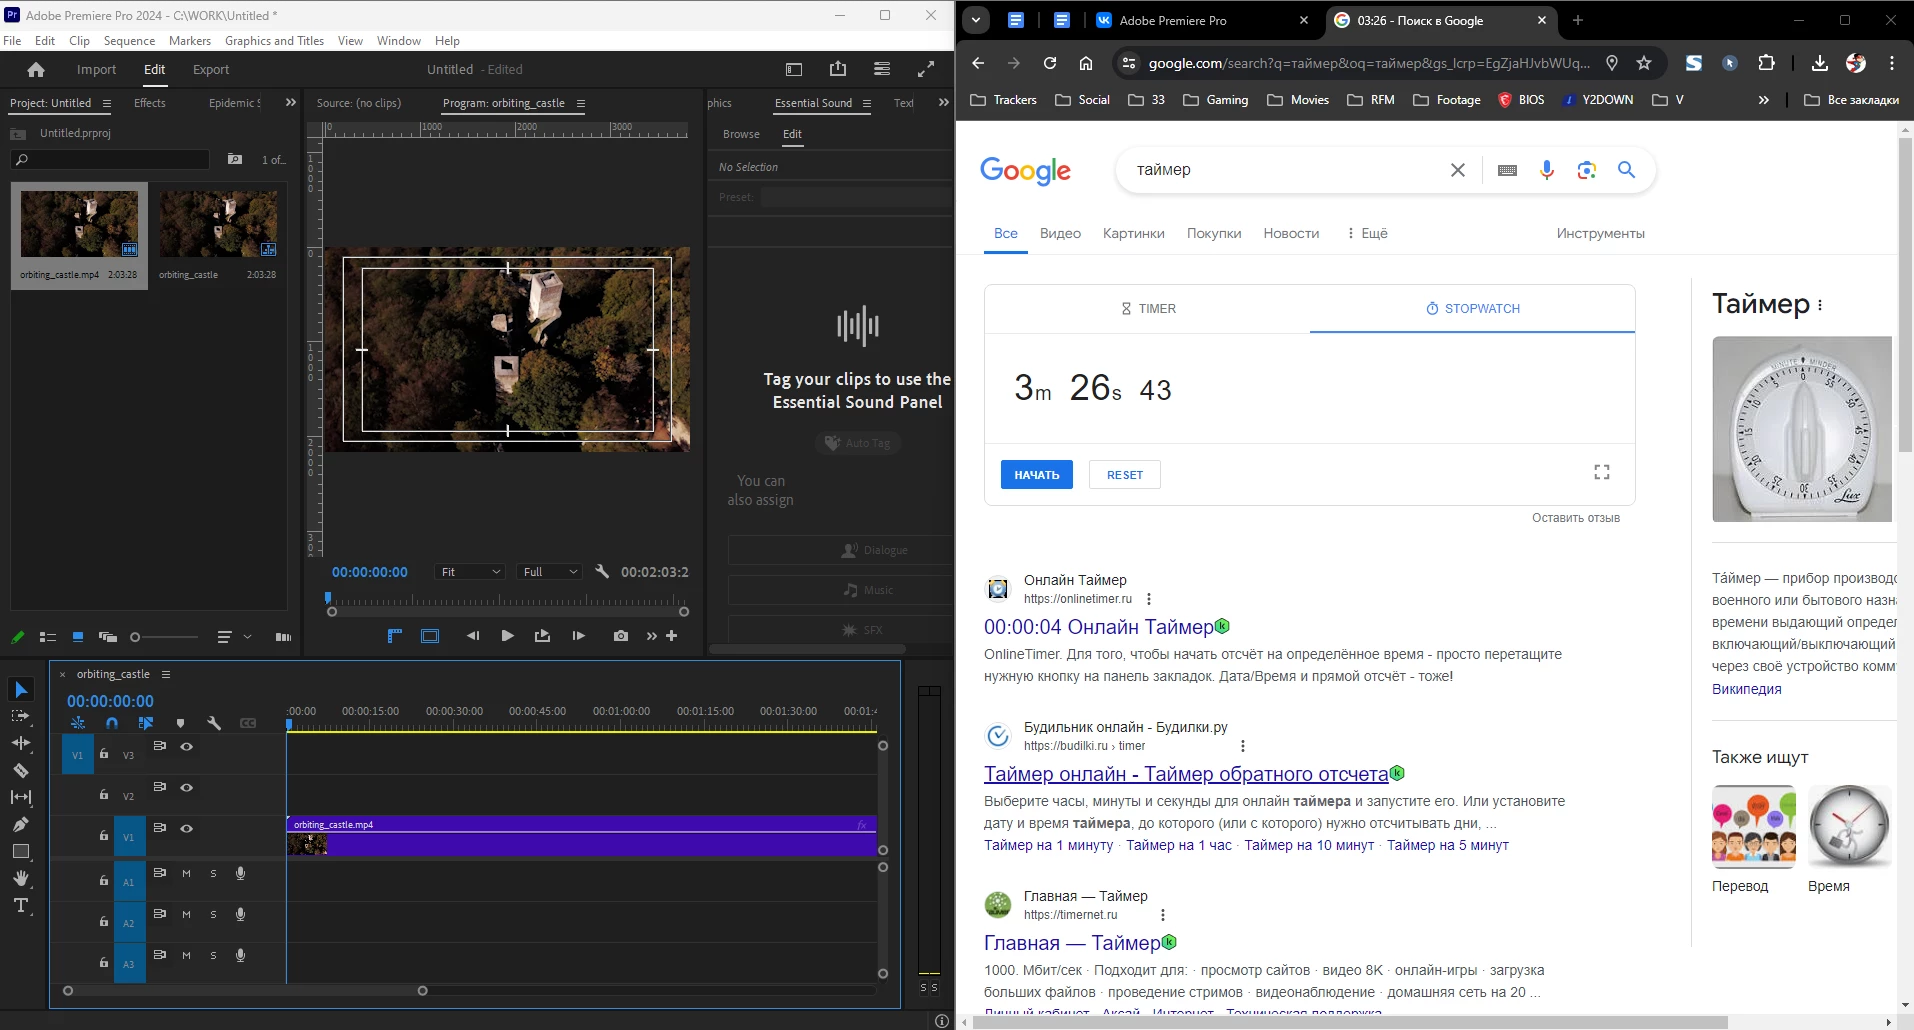This screenshot has width=1914, height=1030.
Task: Mute audio track A1
Action: tap(186, 874)
